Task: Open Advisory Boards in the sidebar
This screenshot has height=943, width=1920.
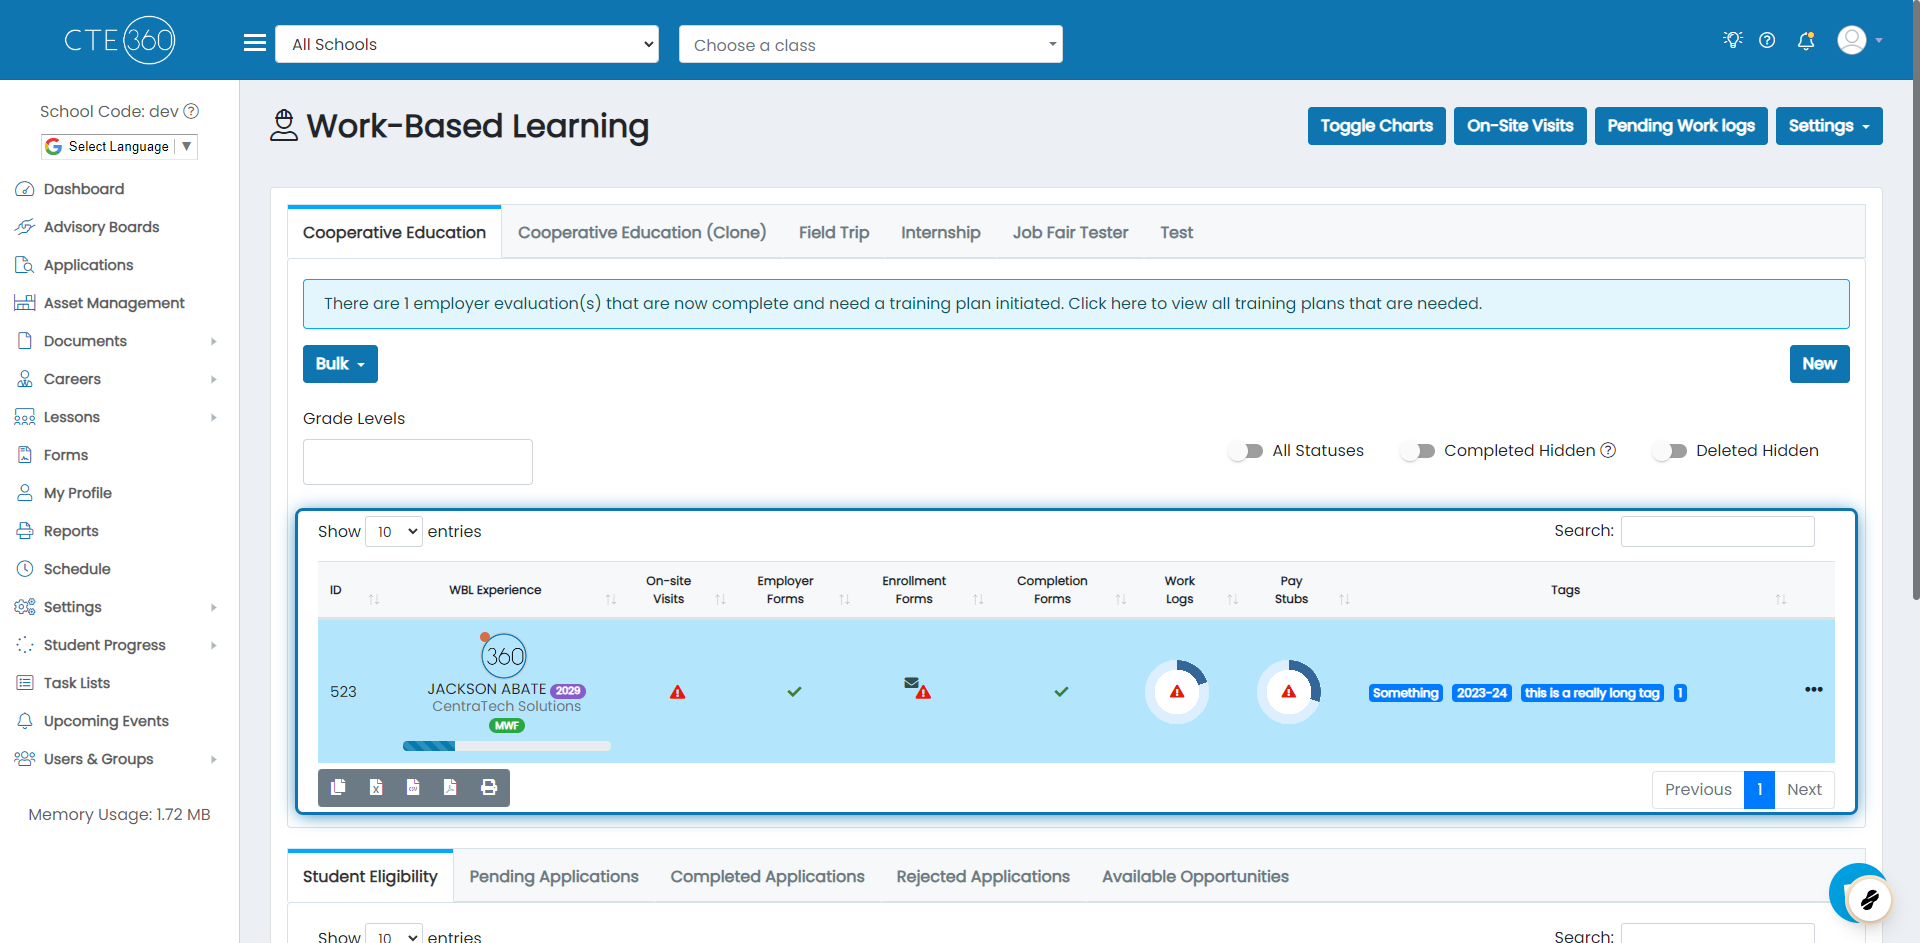Action: [101, 227]
